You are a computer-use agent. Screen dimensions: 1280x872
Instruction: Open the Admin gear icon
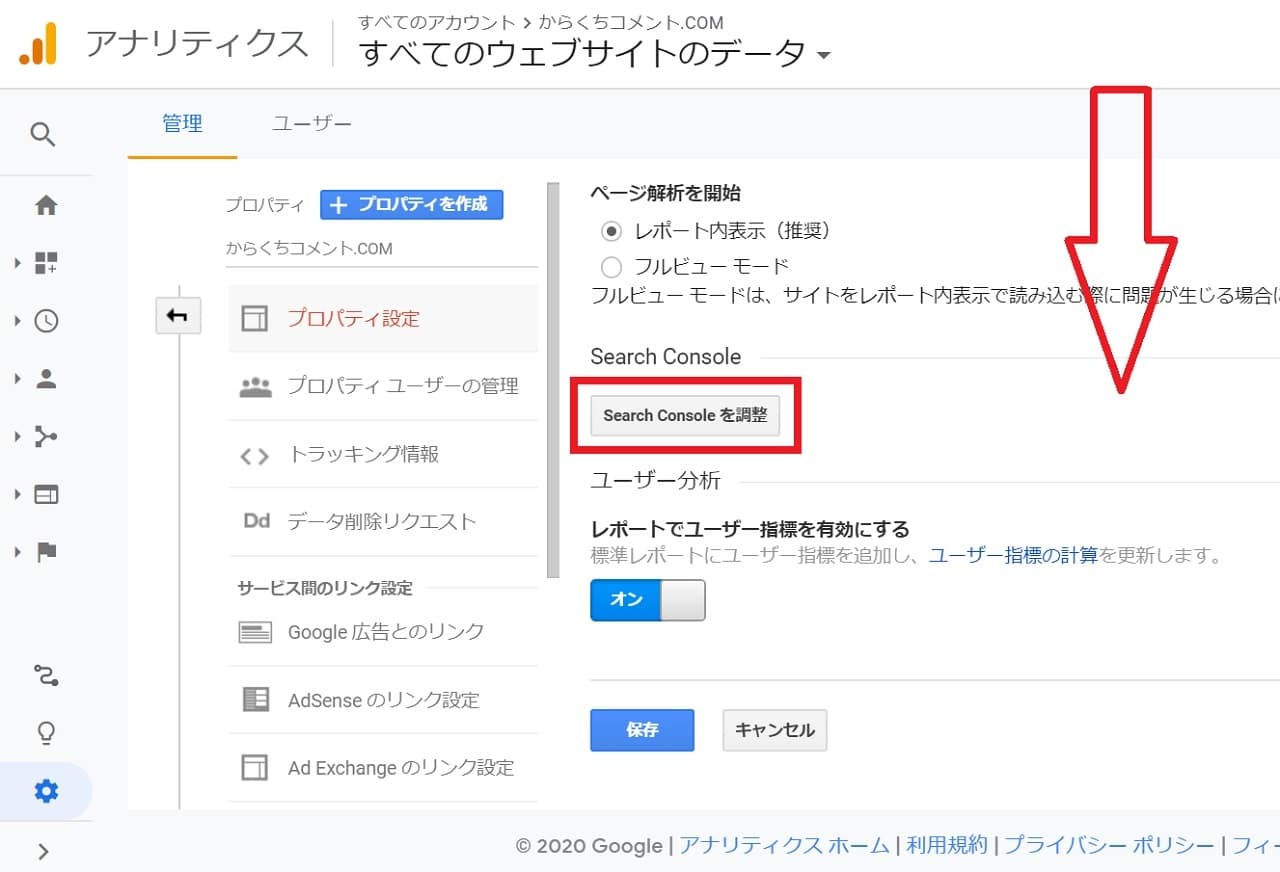[46, 792]
